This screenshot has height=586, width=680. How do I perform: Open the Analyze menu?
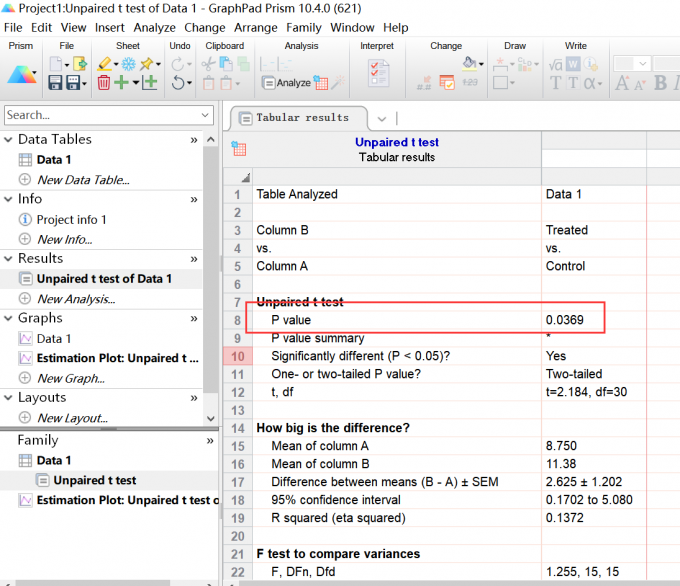[154, 27]
